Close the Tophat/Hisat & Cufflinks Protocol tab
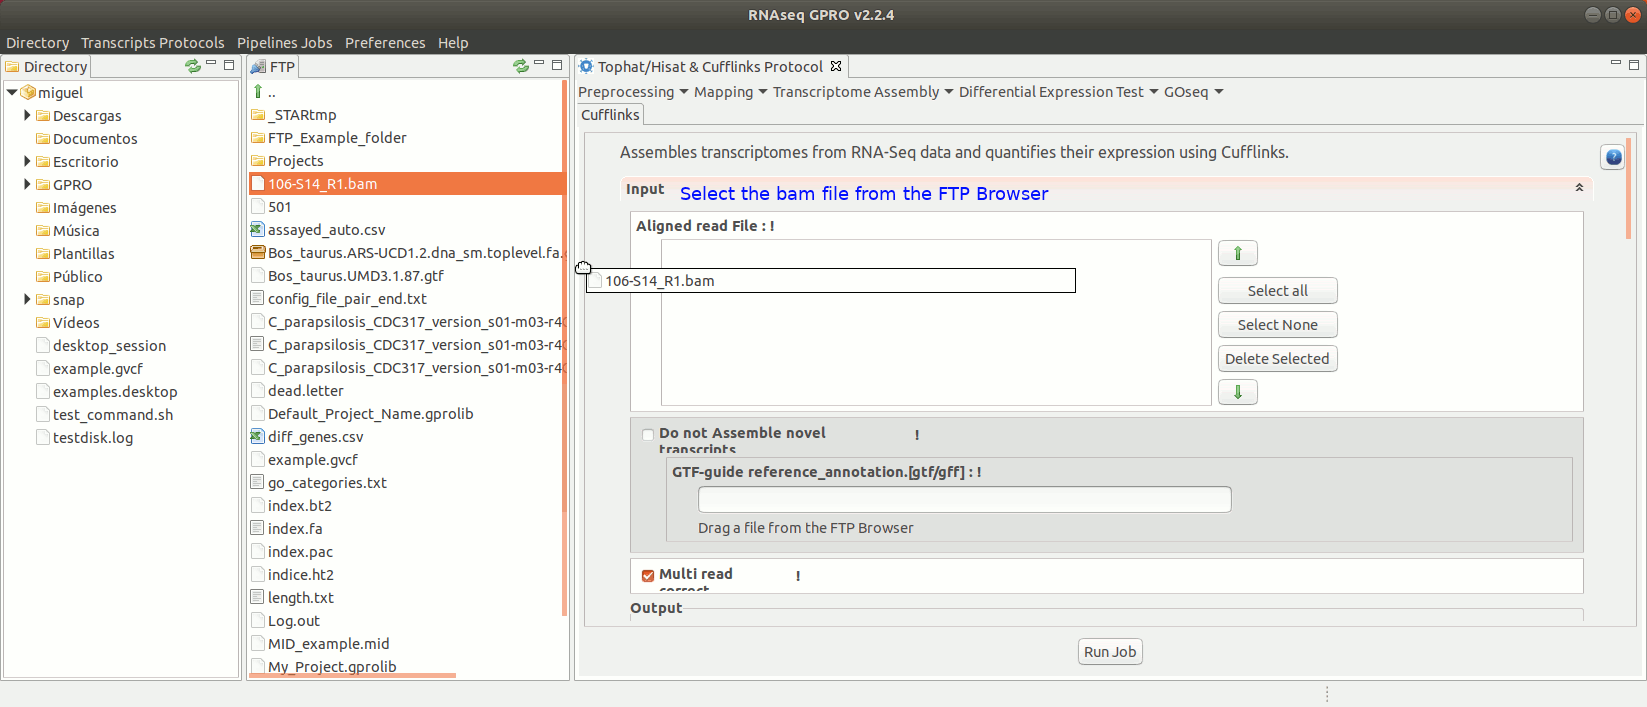Viewport: 1647px width, 707px height. point(836,66)
